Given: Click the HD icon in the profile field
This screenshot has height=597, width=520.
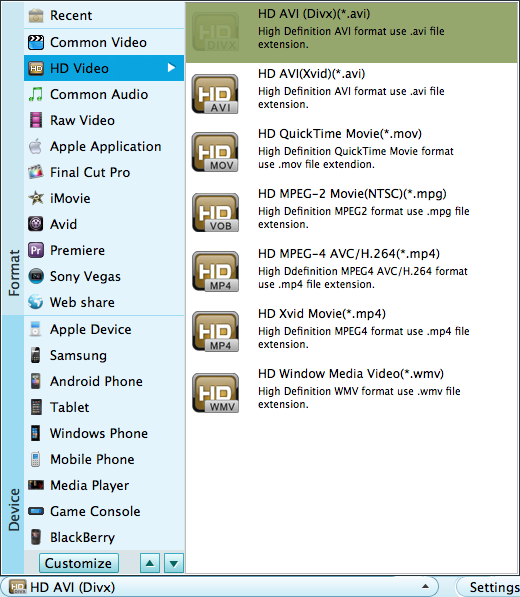Looking at the screenshot, I should pyautogui.click(x=18, y=587).
